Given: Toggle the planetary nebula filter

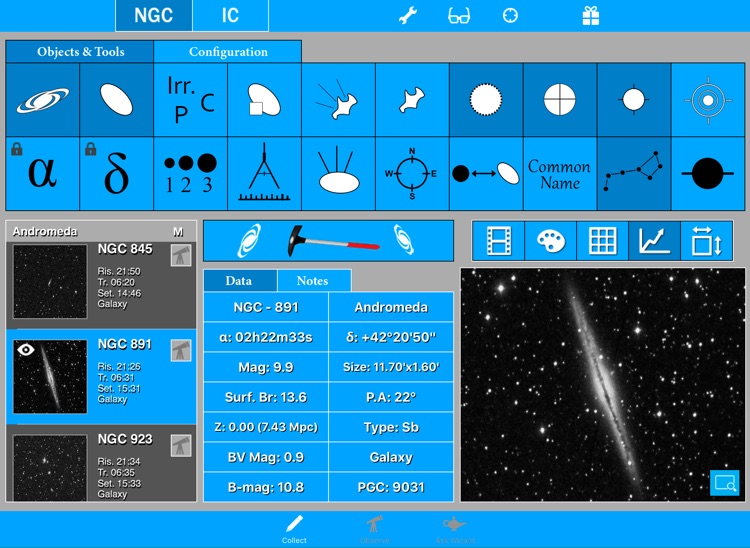Looking at the screenshot, I should click(634, 100).
